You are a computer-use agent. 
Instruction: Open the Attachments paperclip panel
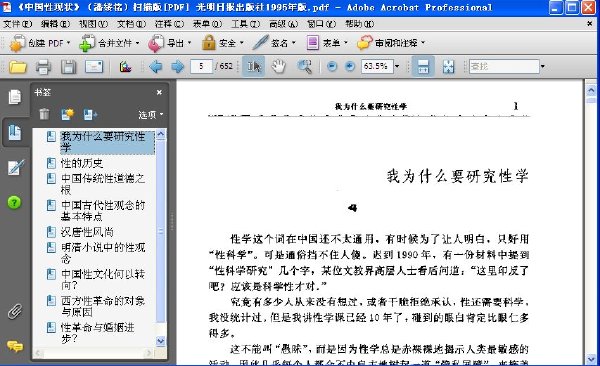pyautogui.click(x=15, y=311)
